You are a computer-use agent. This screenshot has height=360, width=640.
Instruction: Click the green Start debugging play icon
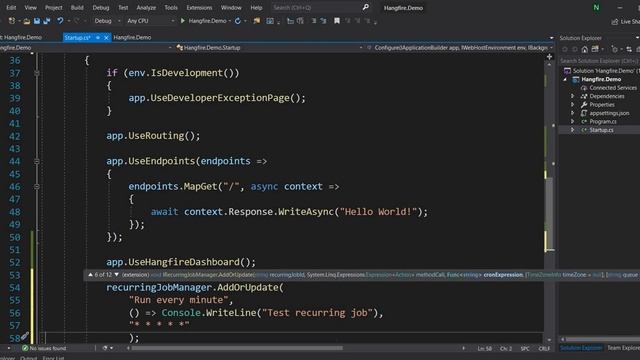tap(182, 21)
